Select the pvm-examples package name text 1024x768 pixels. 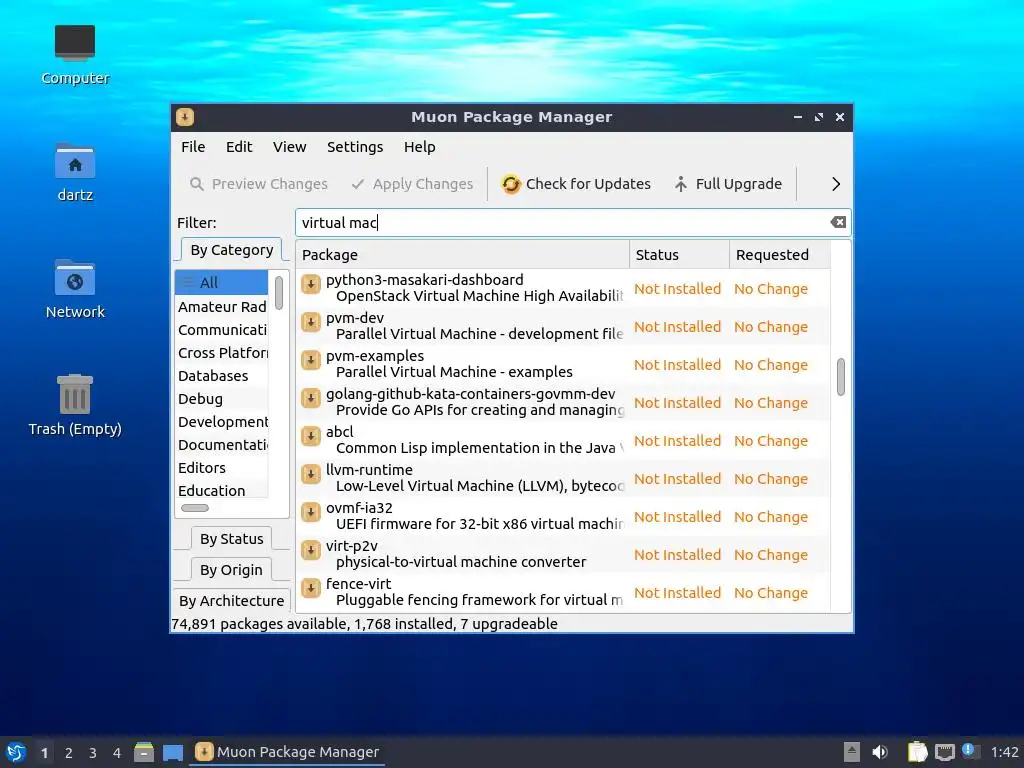pos(375,356)
